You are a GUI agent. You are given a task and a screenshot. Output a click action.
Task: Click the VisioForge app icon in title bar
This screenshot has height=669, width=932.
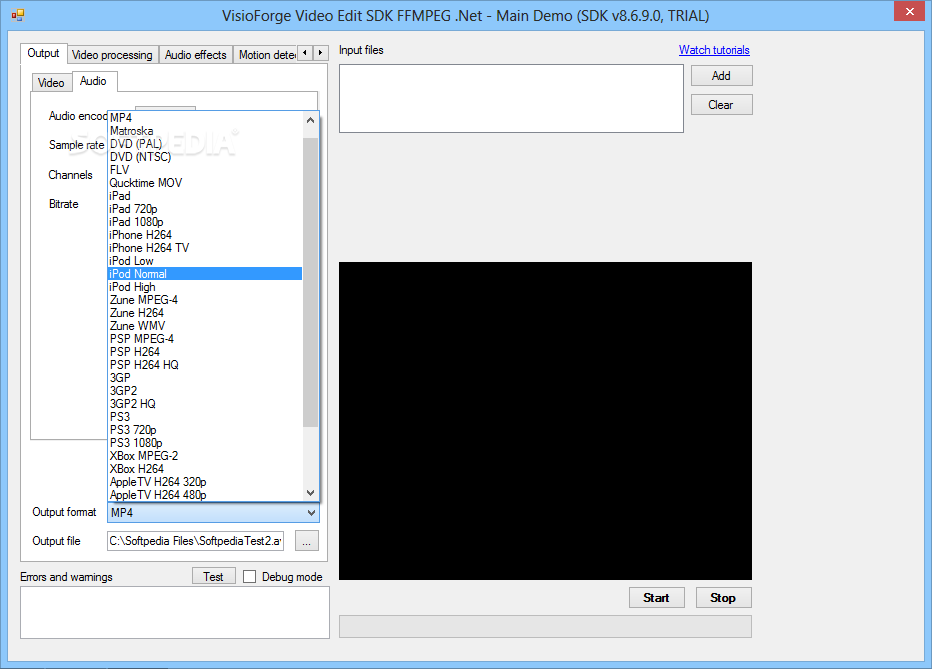[x=18, y=15]
